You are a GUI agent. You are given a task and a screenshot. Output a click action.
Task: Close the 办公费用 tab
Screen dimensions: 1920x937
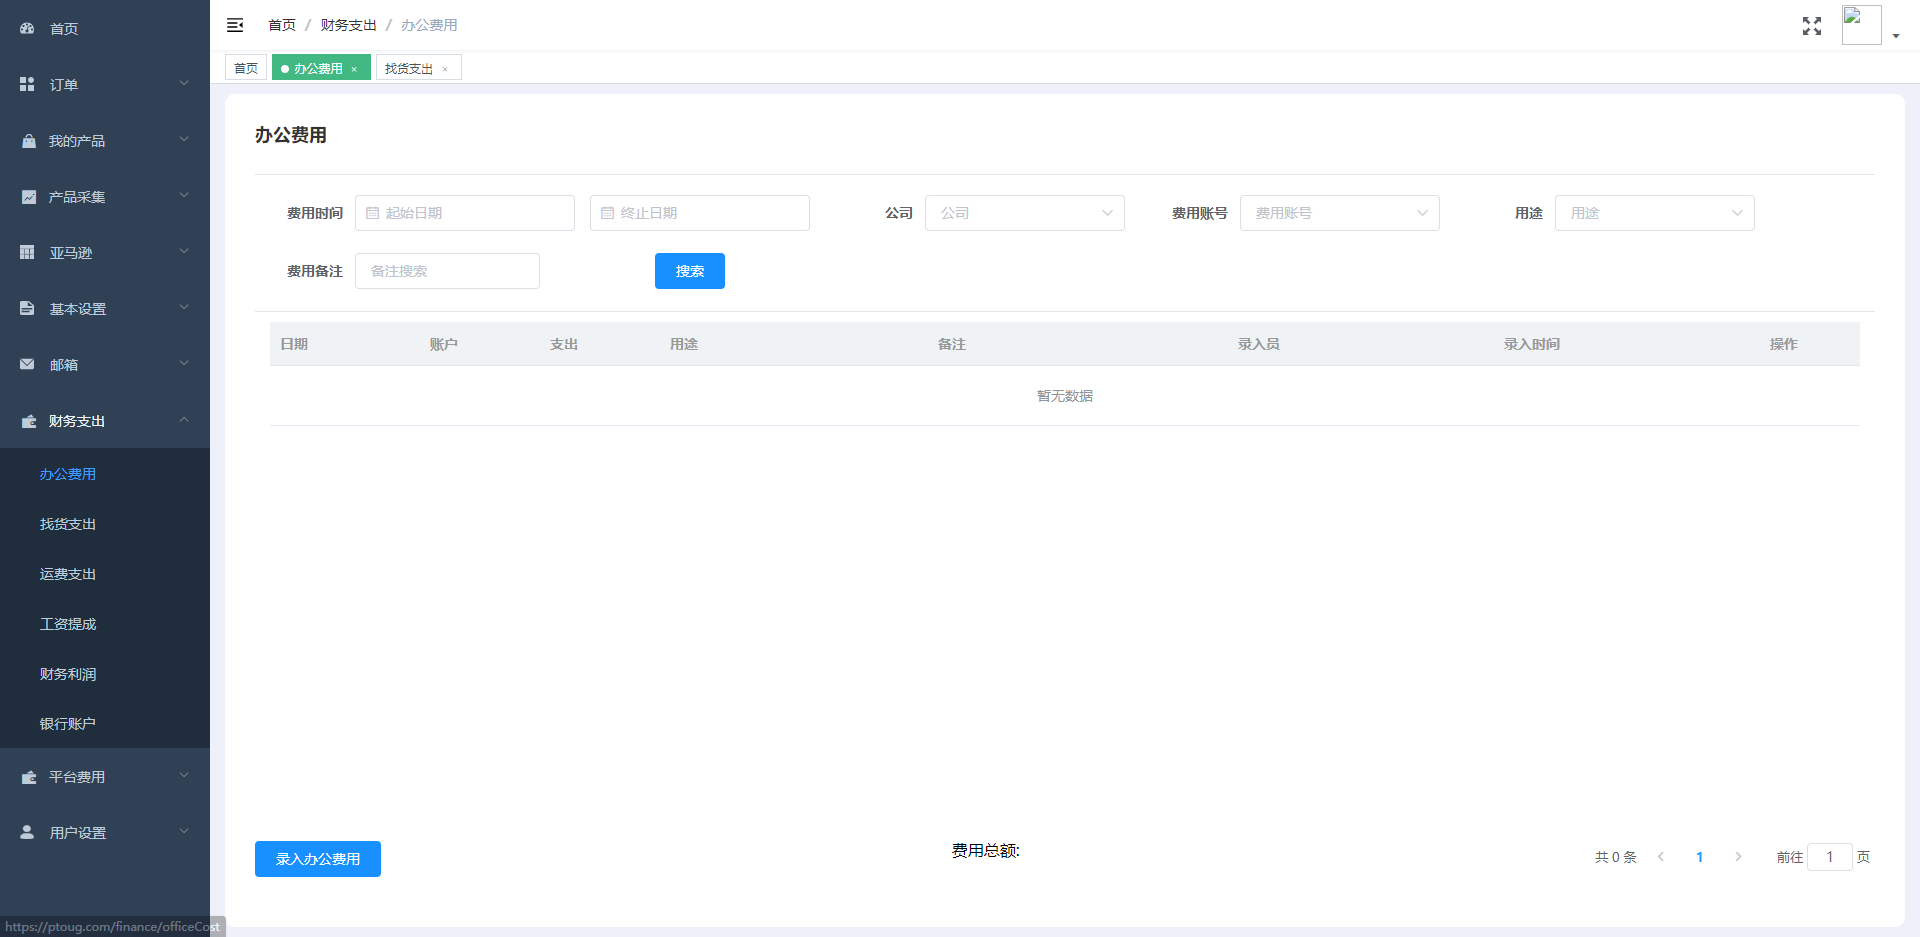point(354,69)
